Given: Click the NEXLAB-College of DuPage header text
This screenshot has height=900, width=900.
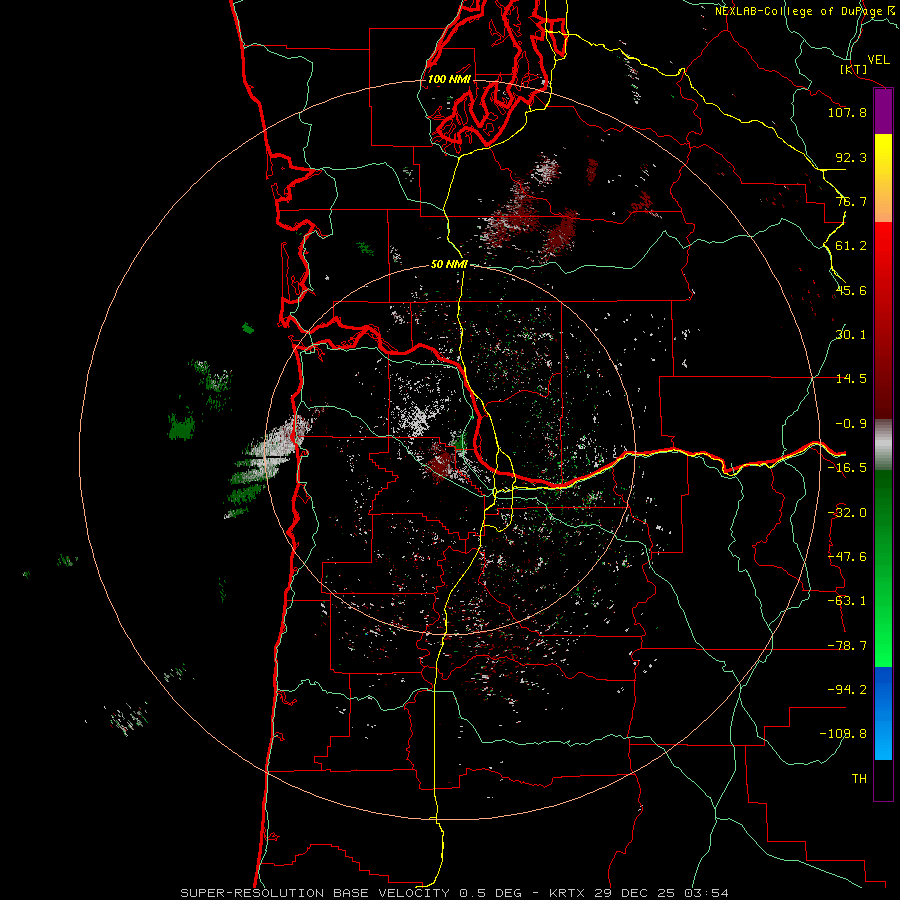Looking at the screenshot, I should (806, 11).
